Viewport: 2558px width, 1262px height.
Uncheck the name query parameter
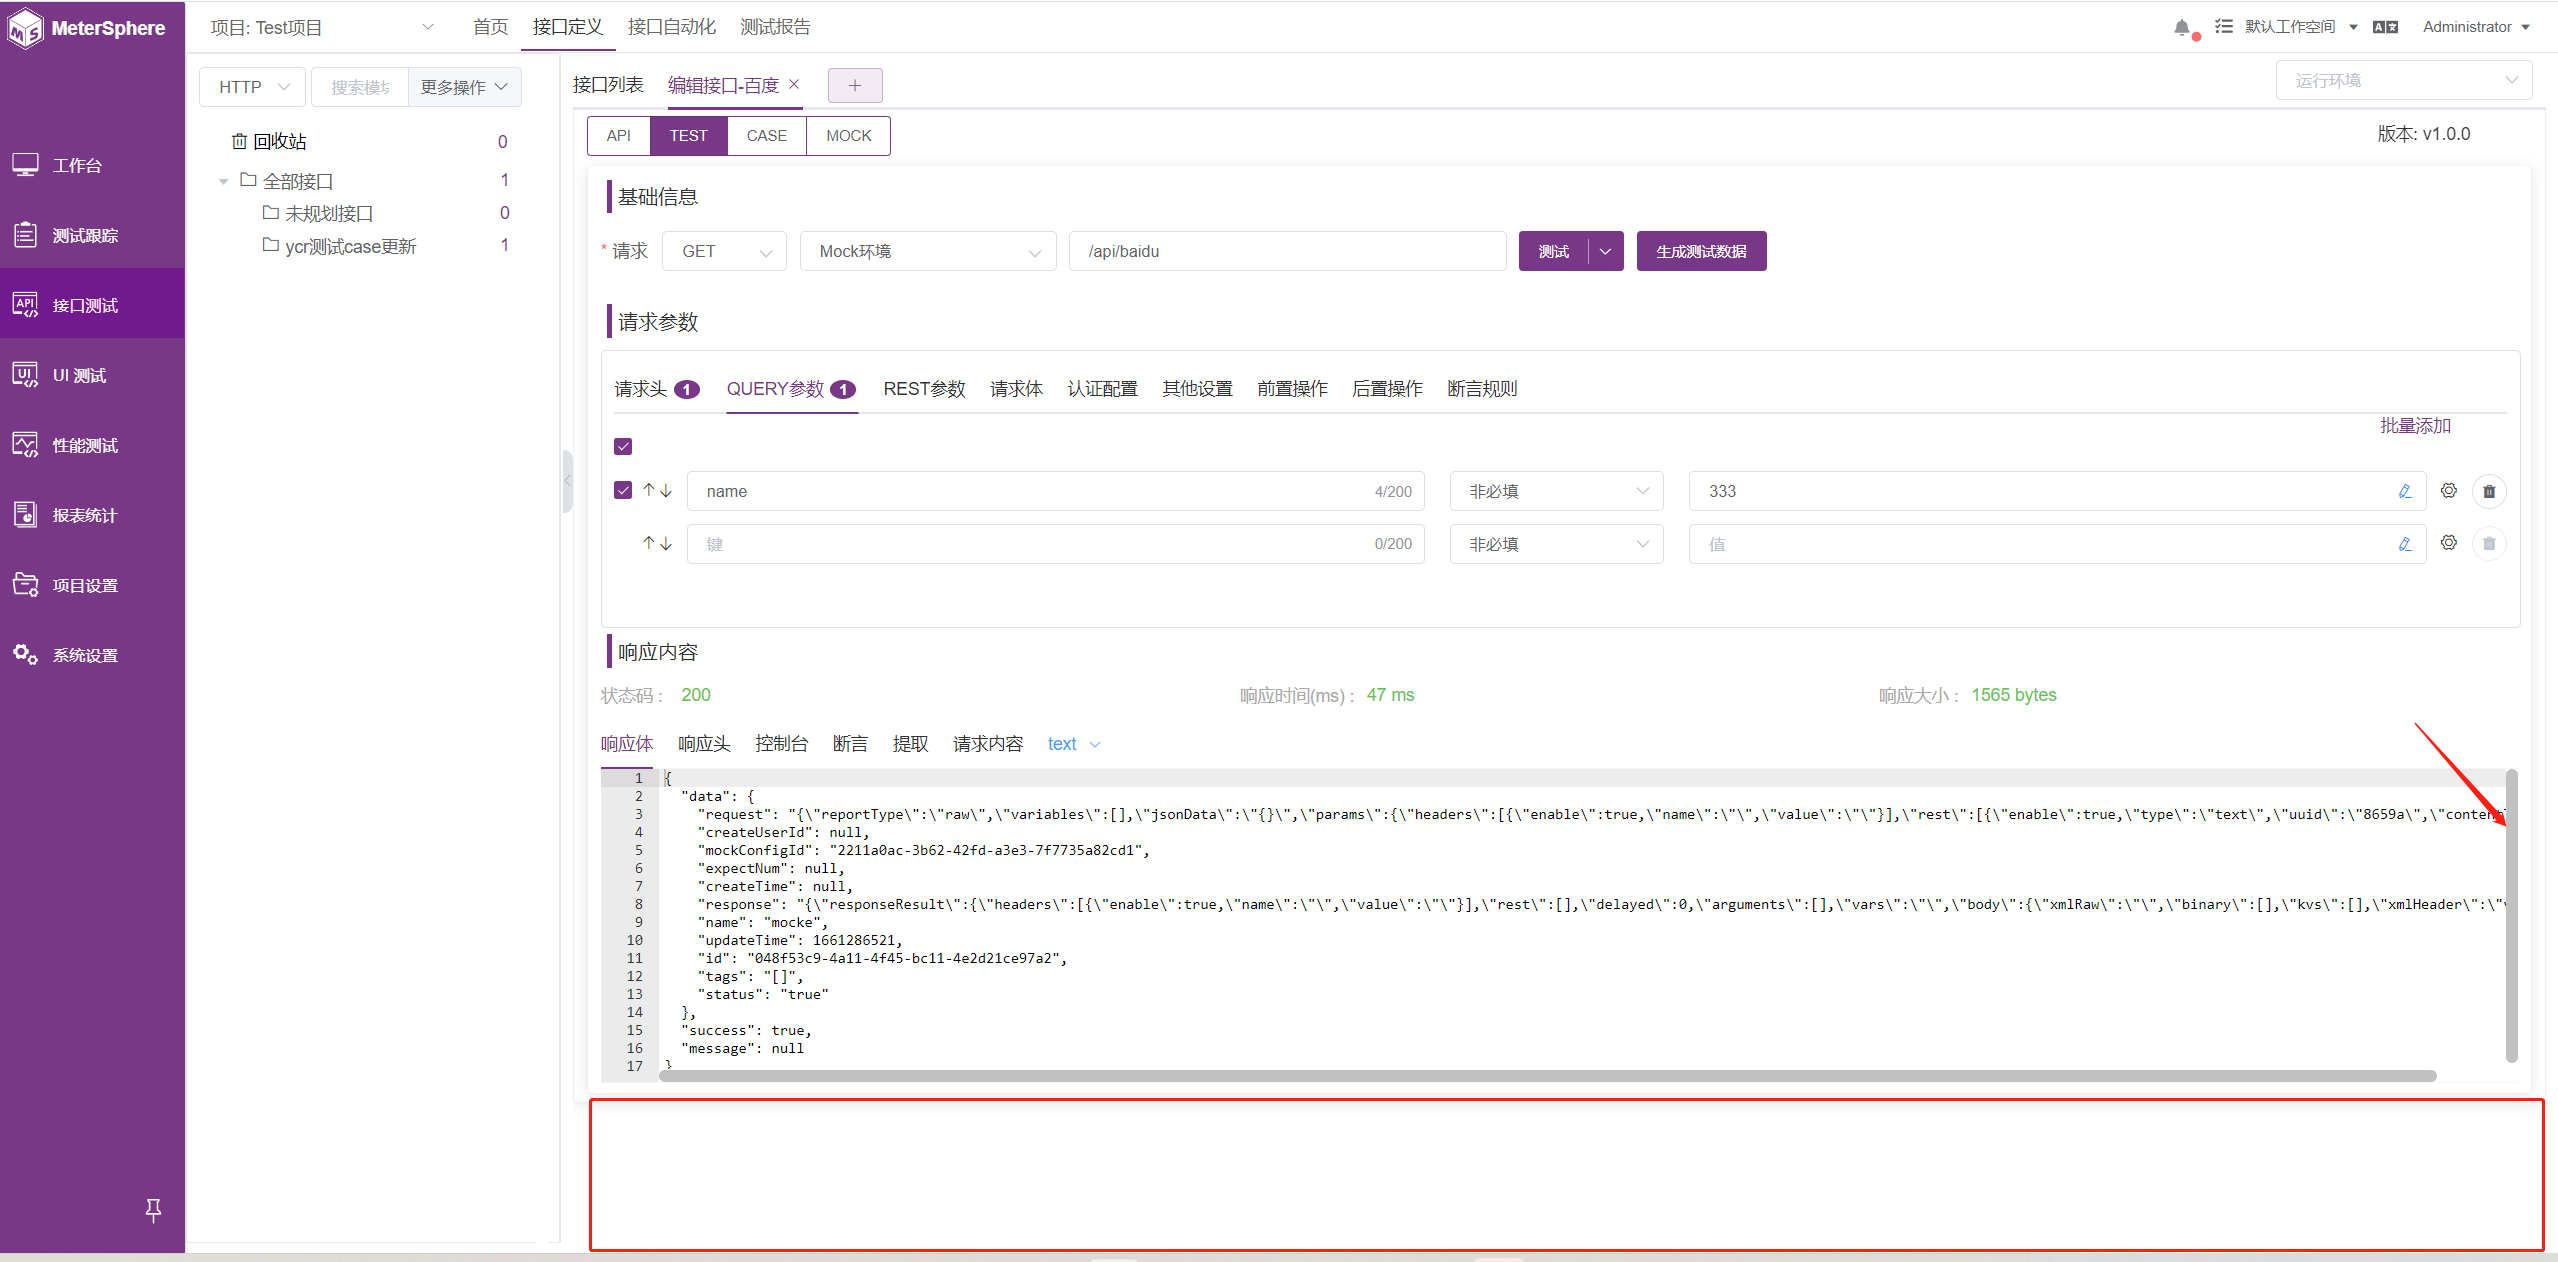[x=623, y=490]
